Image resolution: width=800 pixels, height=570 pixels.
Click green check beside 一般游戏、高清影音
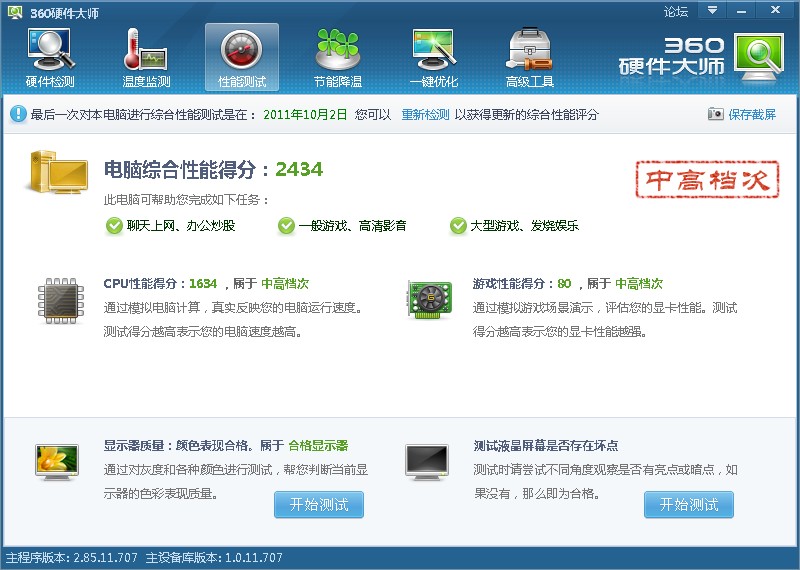click(x=287, y=226)
